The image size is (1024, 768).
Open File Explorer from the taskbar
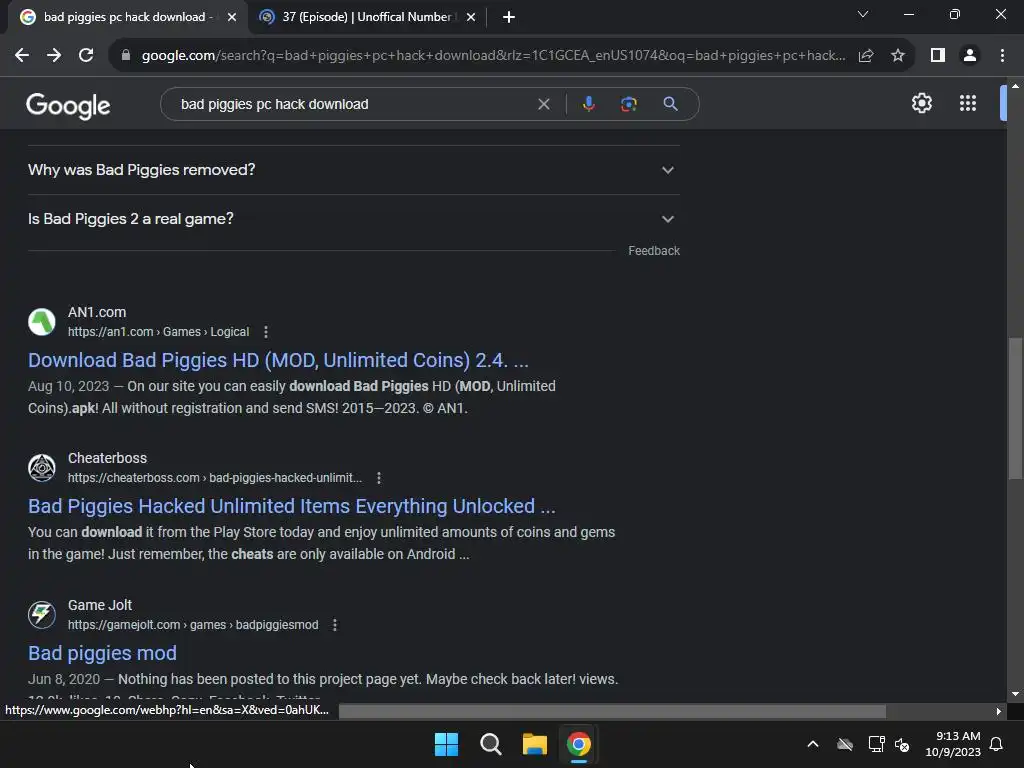pos(534,744)
